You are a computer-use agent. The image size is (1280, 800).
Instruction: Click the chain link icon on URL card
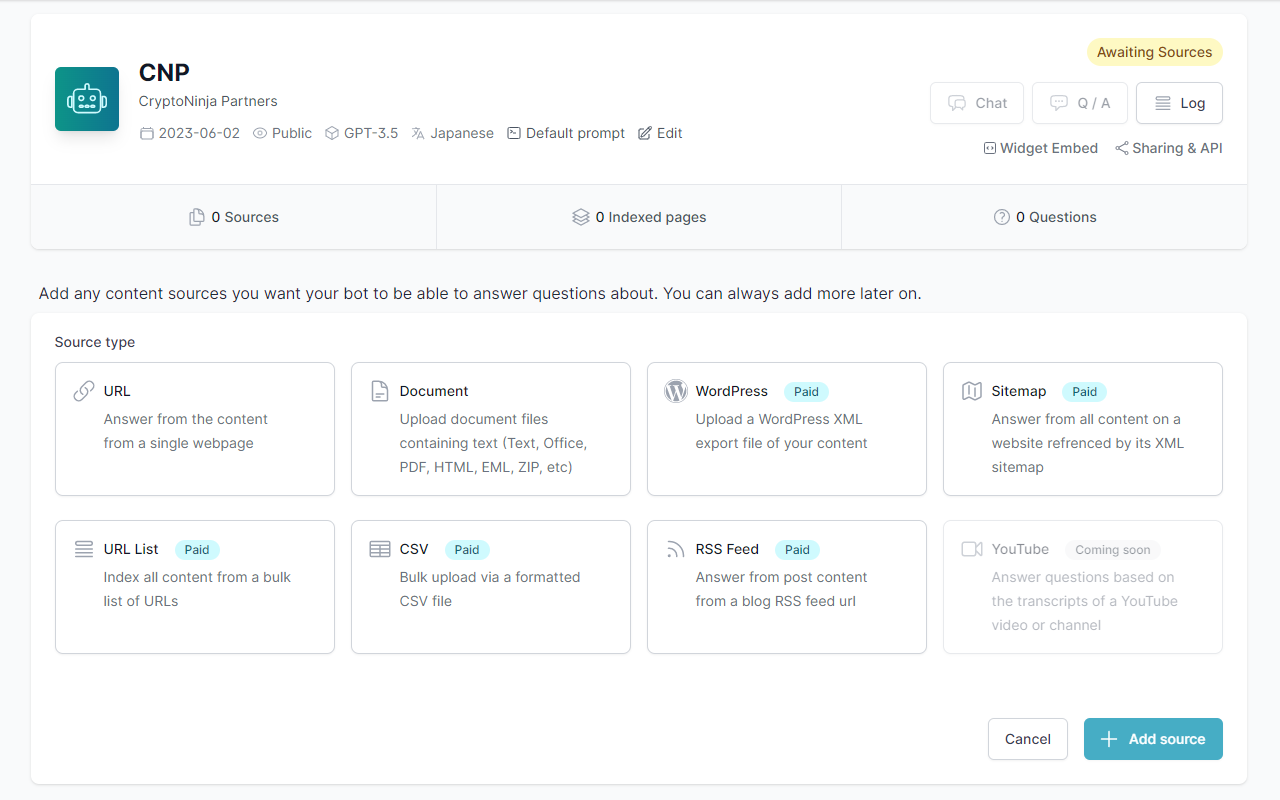pyautogui.click(x=84, y=391)
